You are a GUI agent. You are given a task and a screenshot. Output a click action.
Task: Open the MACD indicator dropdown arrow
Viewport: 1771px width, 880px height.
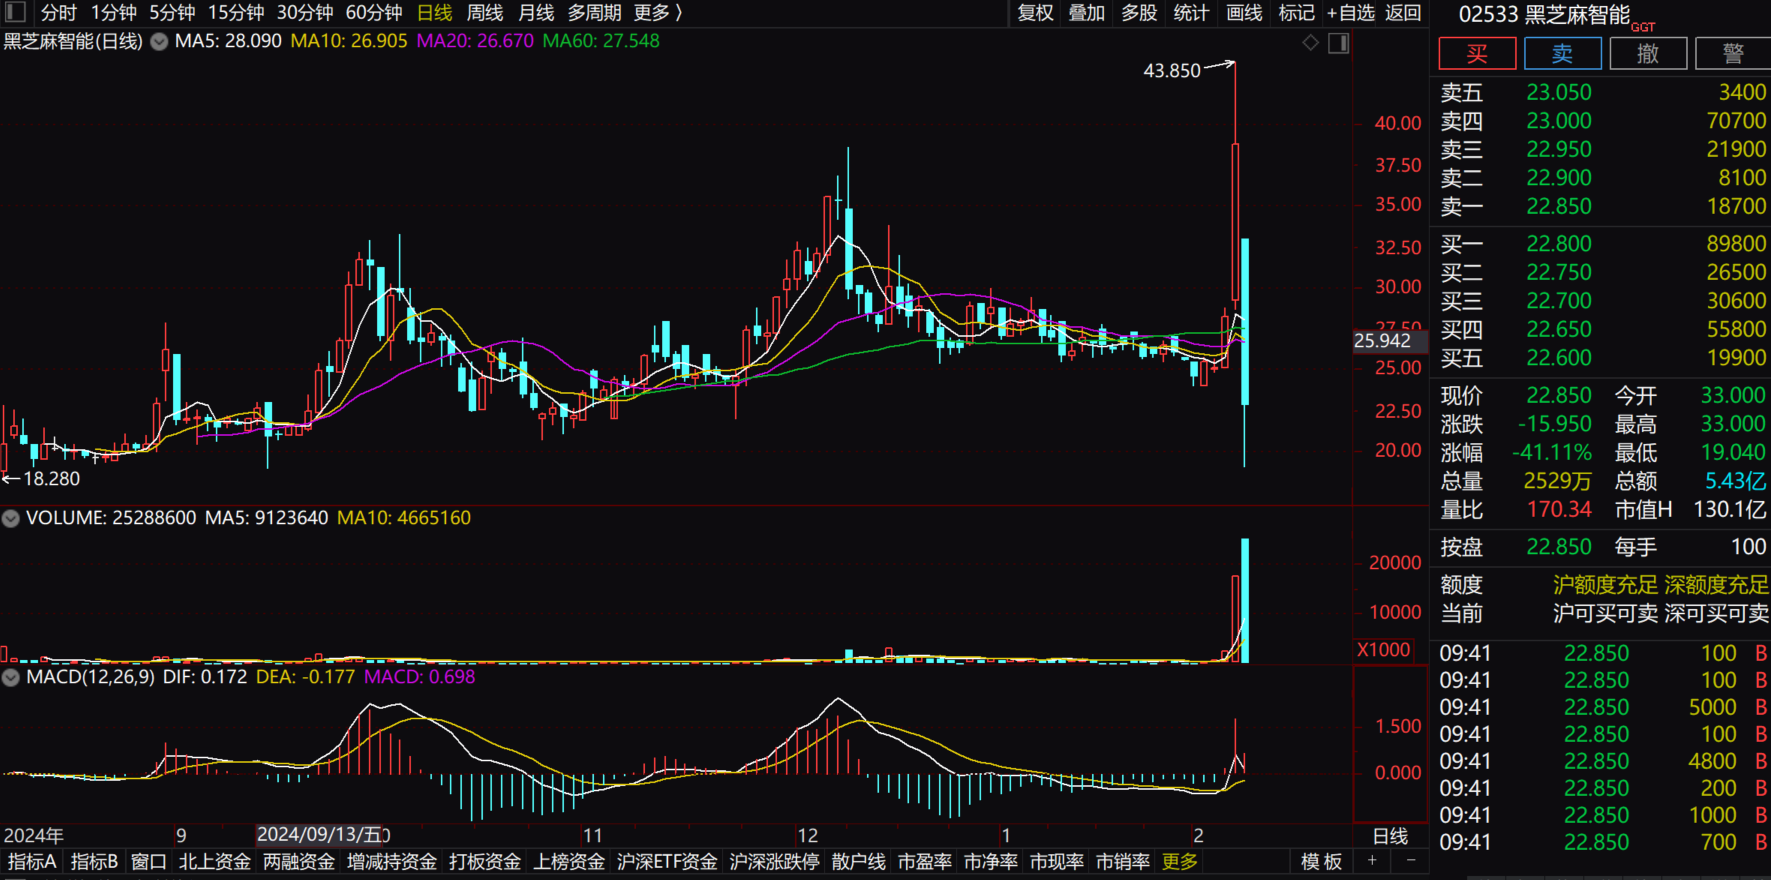pyautogui.click(x=11, y=677)
